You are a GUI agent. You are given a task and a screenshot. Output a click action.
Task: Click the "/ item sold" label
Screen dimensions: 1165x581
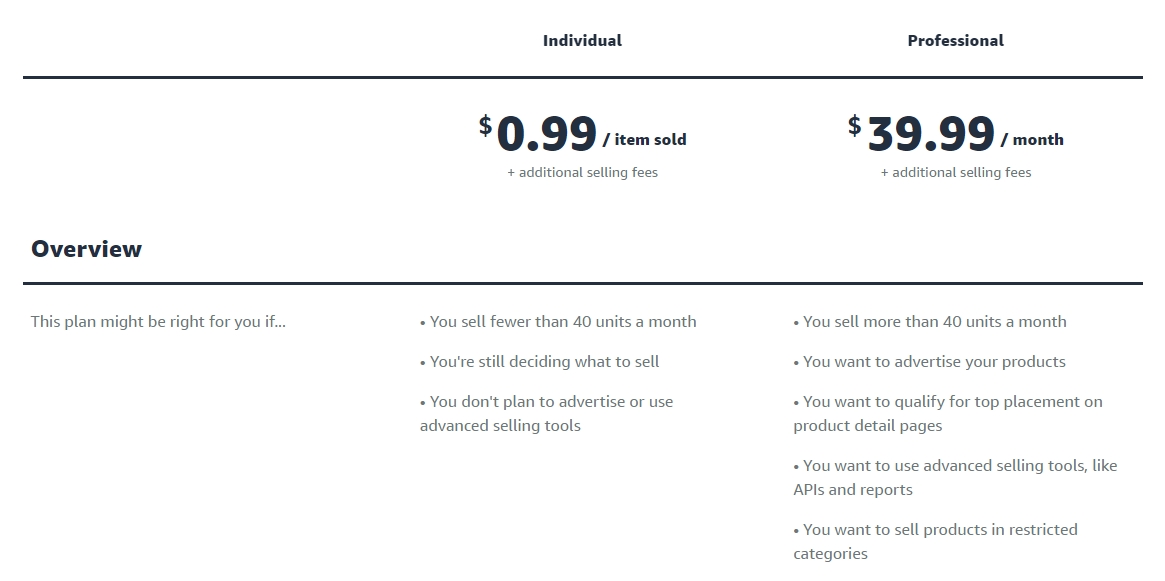coord(645,140)
